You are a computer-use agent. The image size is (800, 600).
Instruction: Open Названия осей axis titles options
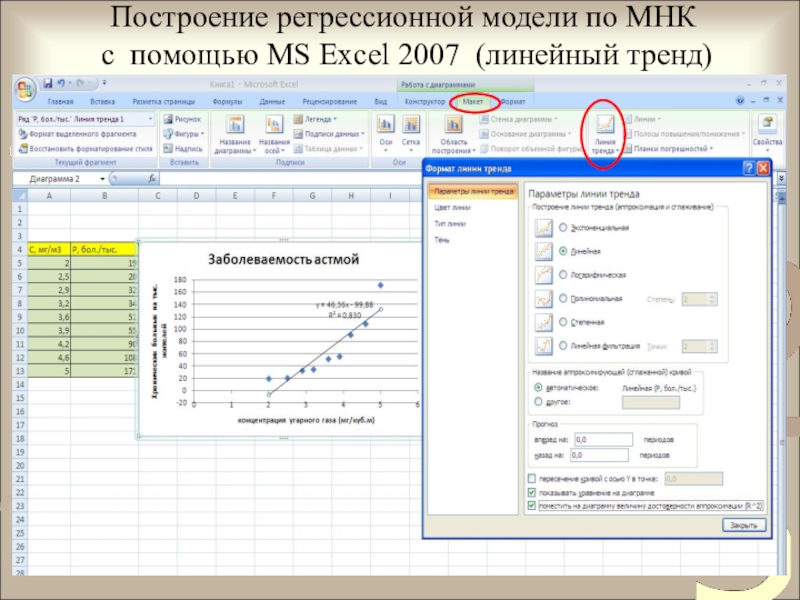tap(274, 135)
